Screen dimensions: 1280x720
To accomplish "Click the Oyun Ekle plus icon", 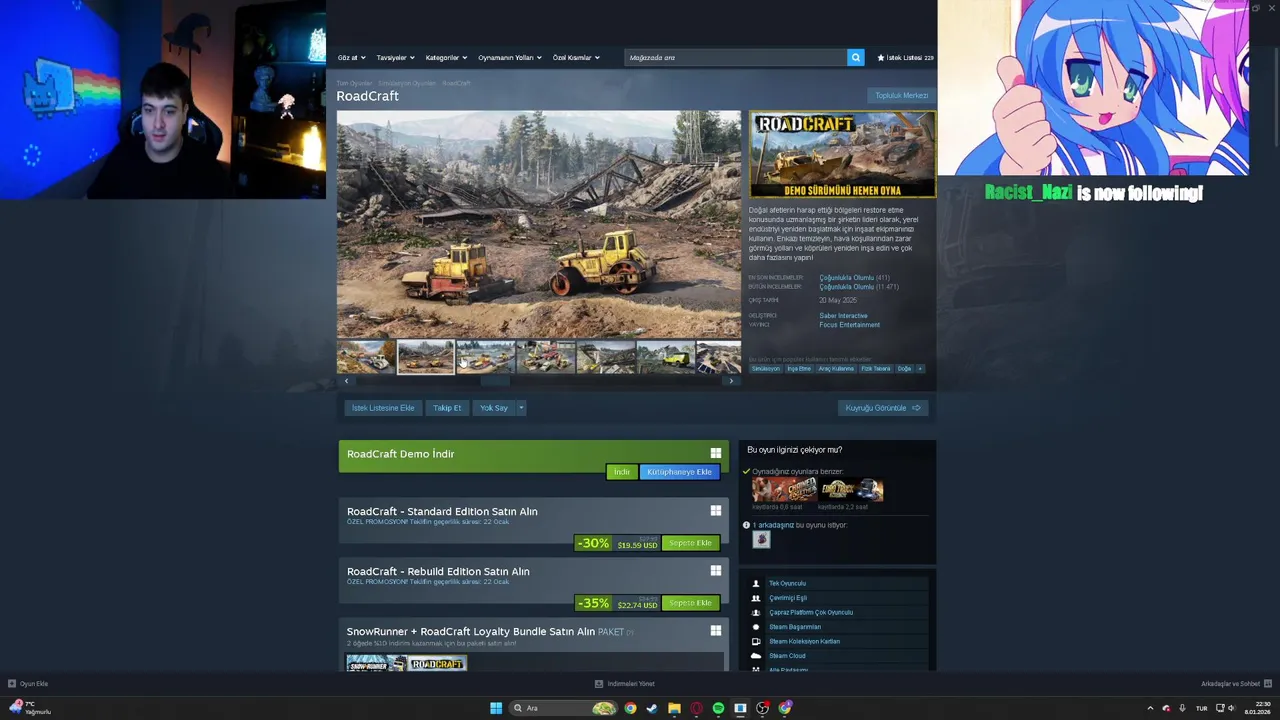I will click(x=12, y=684).
